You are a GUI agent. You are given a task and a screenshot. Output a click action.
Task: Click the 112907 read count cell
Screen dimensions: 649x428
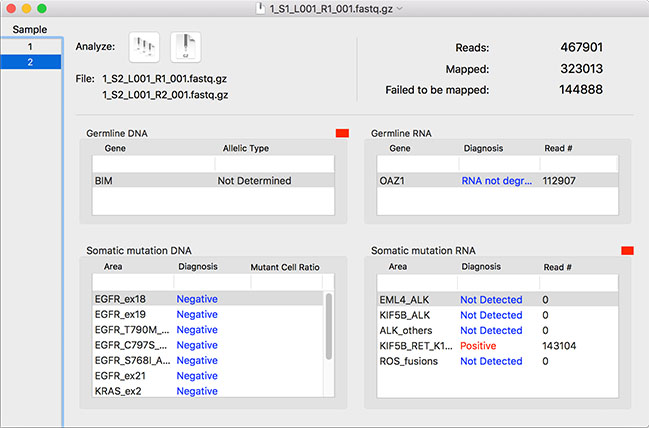point(559,180)
